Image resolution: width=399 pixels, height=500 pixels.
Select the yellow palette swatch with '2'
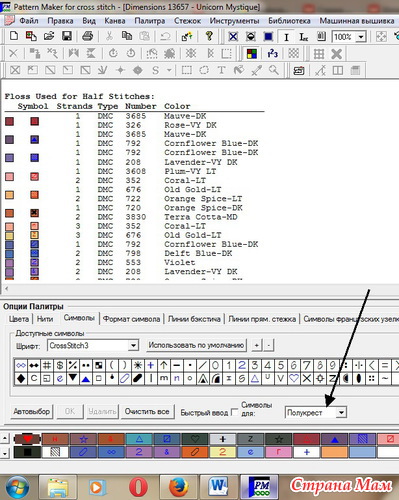click(x=223, y=452)
